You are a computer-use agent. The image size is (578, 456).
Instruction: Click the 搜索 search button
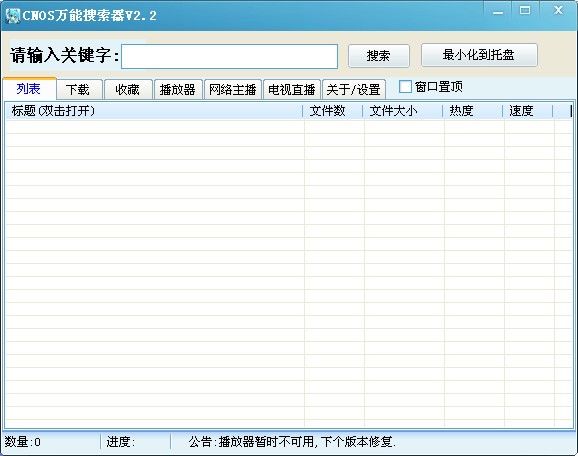(379, 56)
